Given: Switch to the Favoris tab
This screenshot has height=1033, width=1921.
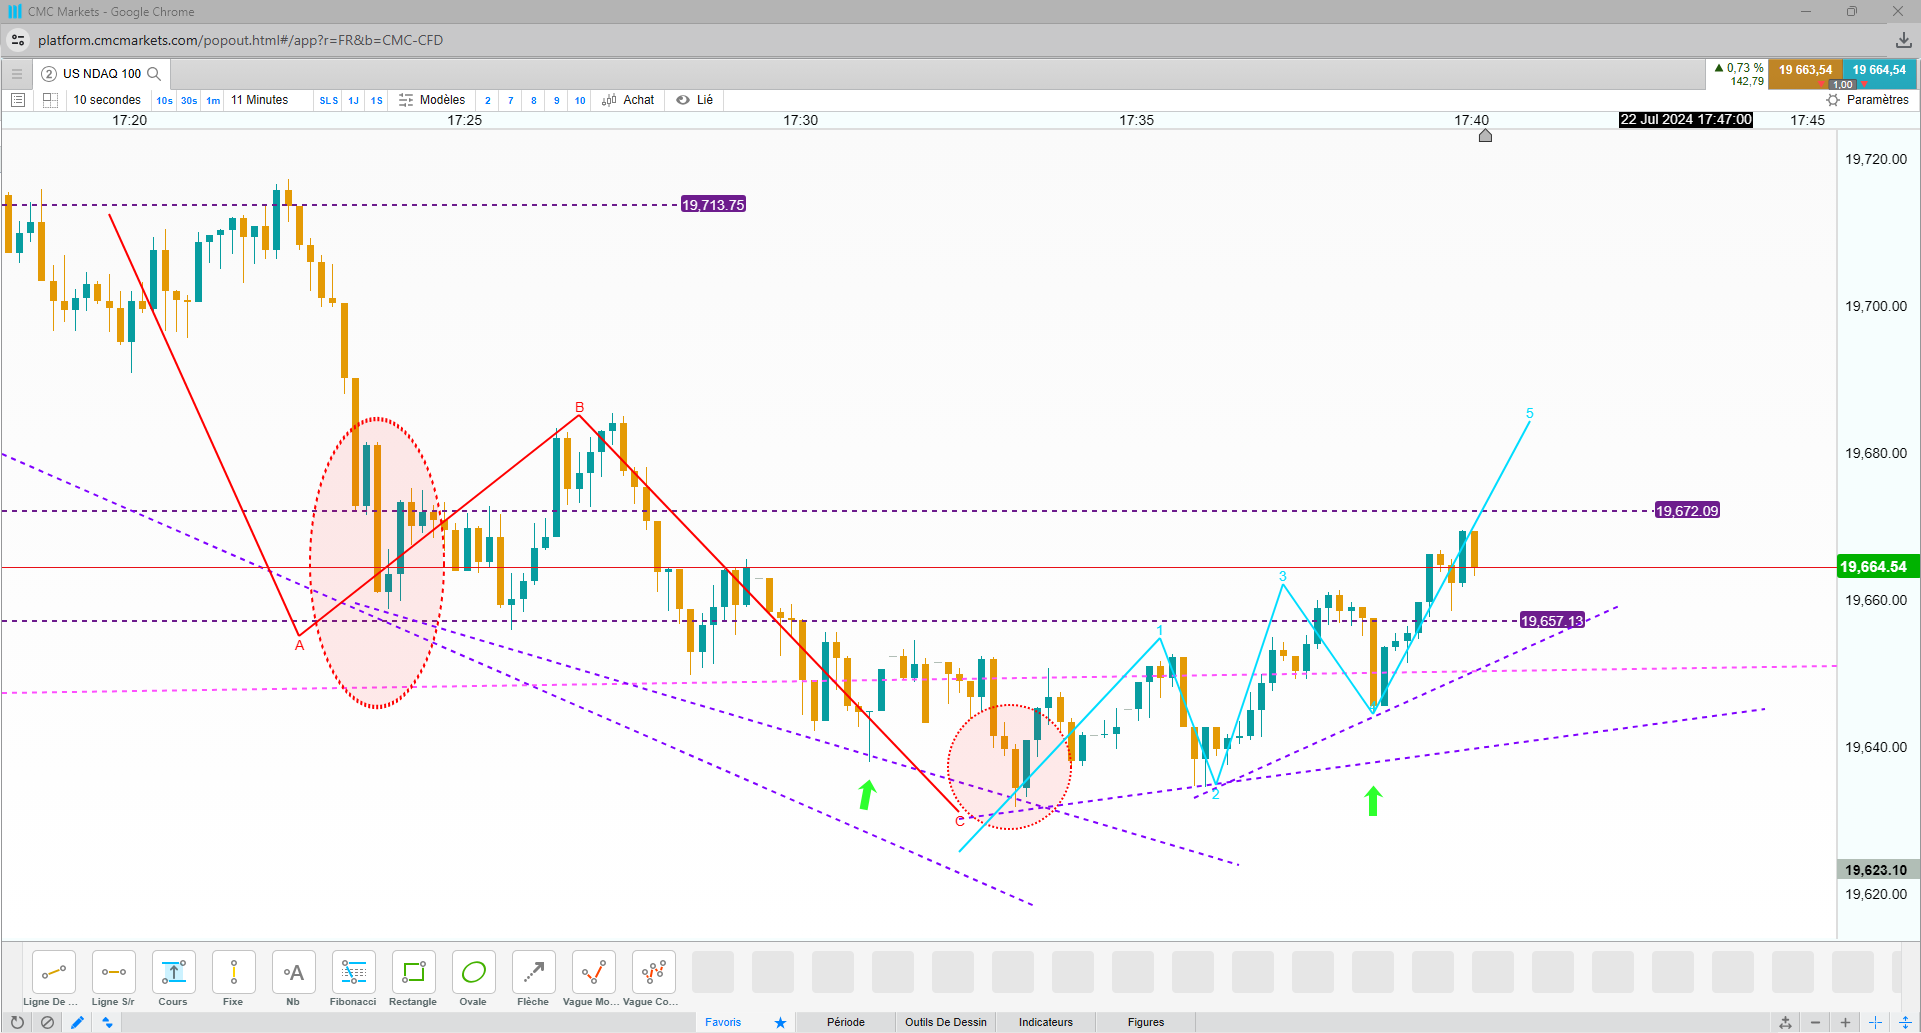Looking at the screenshot, I should click(723, 1022).
